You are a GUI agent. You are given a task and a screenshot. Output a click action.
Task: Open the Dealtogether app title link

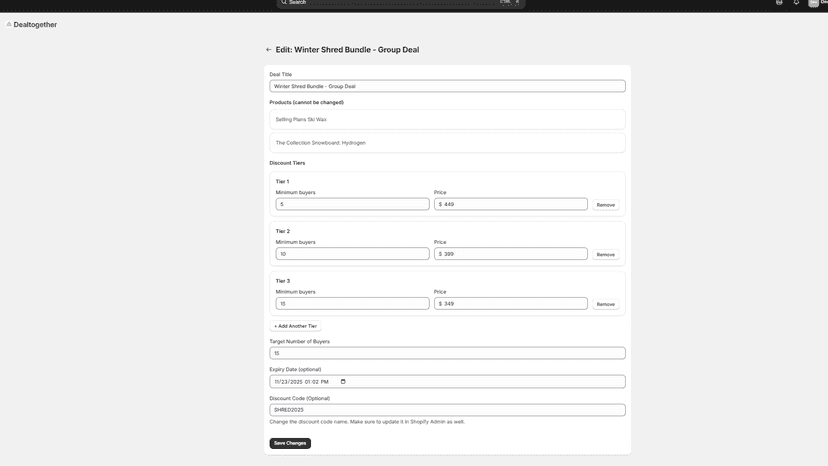pos(35,25)
